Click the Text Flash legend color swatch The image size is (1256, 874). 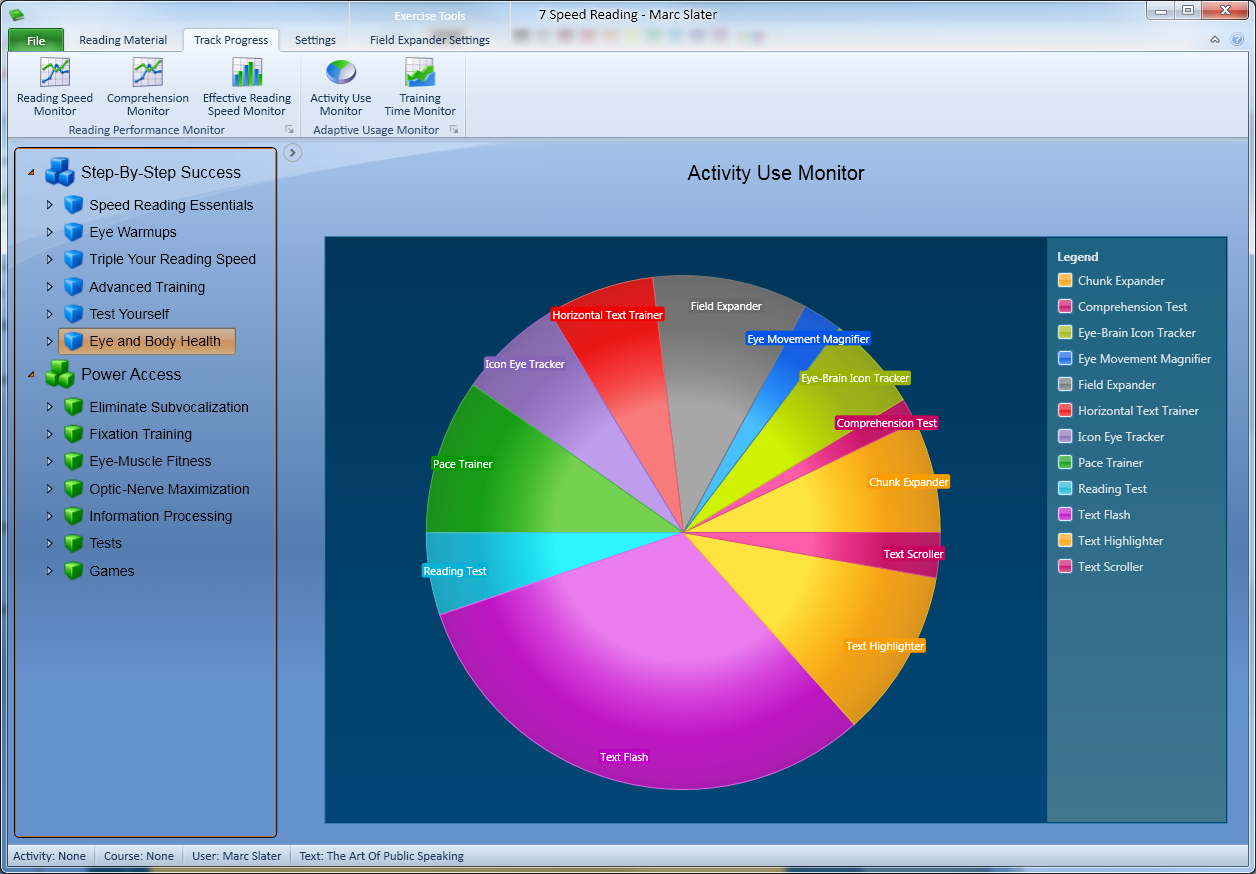tap(1065, 515)
